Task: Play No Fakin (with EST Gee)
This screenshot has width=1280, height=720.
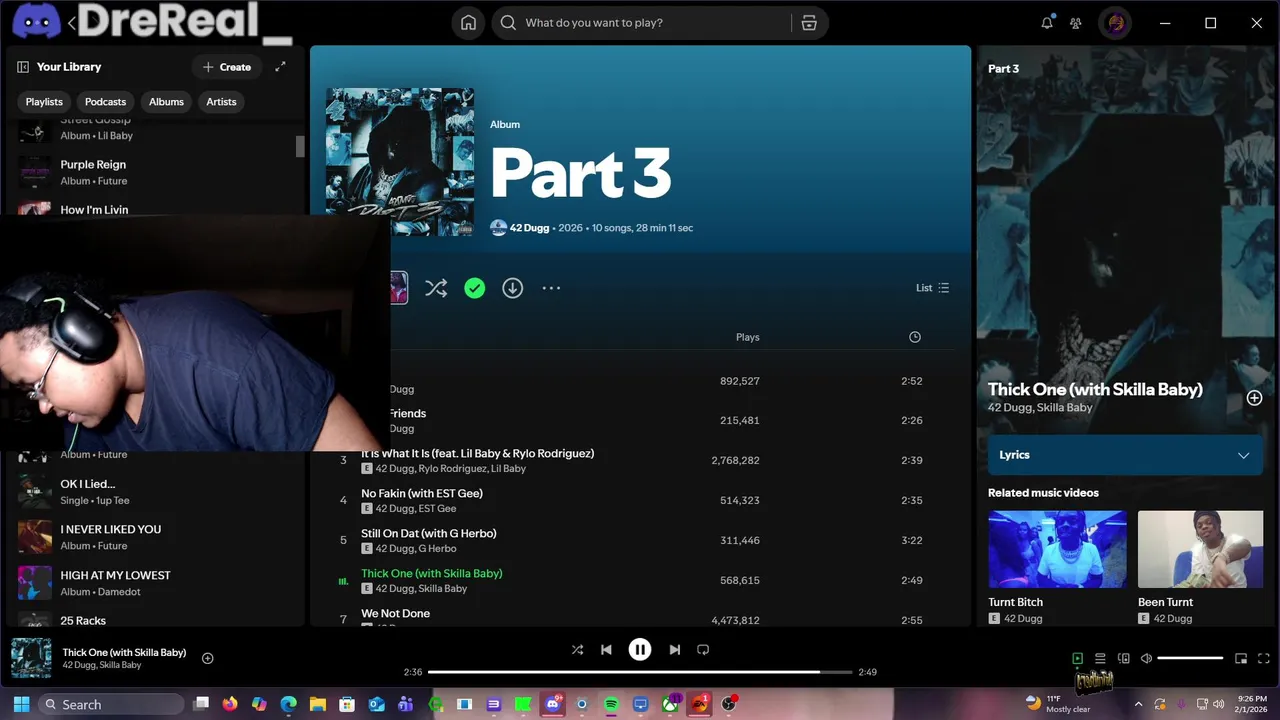Action: pyautogui.click(x=422, y=494)
